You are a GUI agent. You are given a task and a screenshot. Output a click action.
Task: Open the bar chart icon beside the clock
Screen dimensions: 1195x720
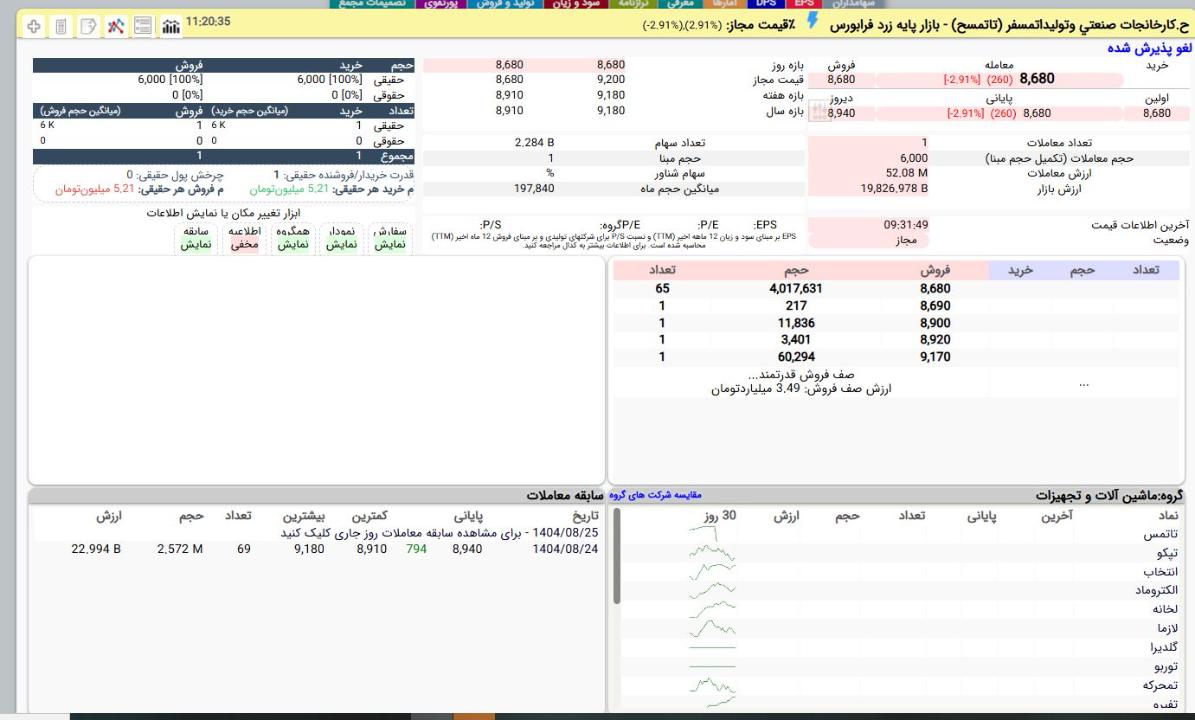(167, 23)
